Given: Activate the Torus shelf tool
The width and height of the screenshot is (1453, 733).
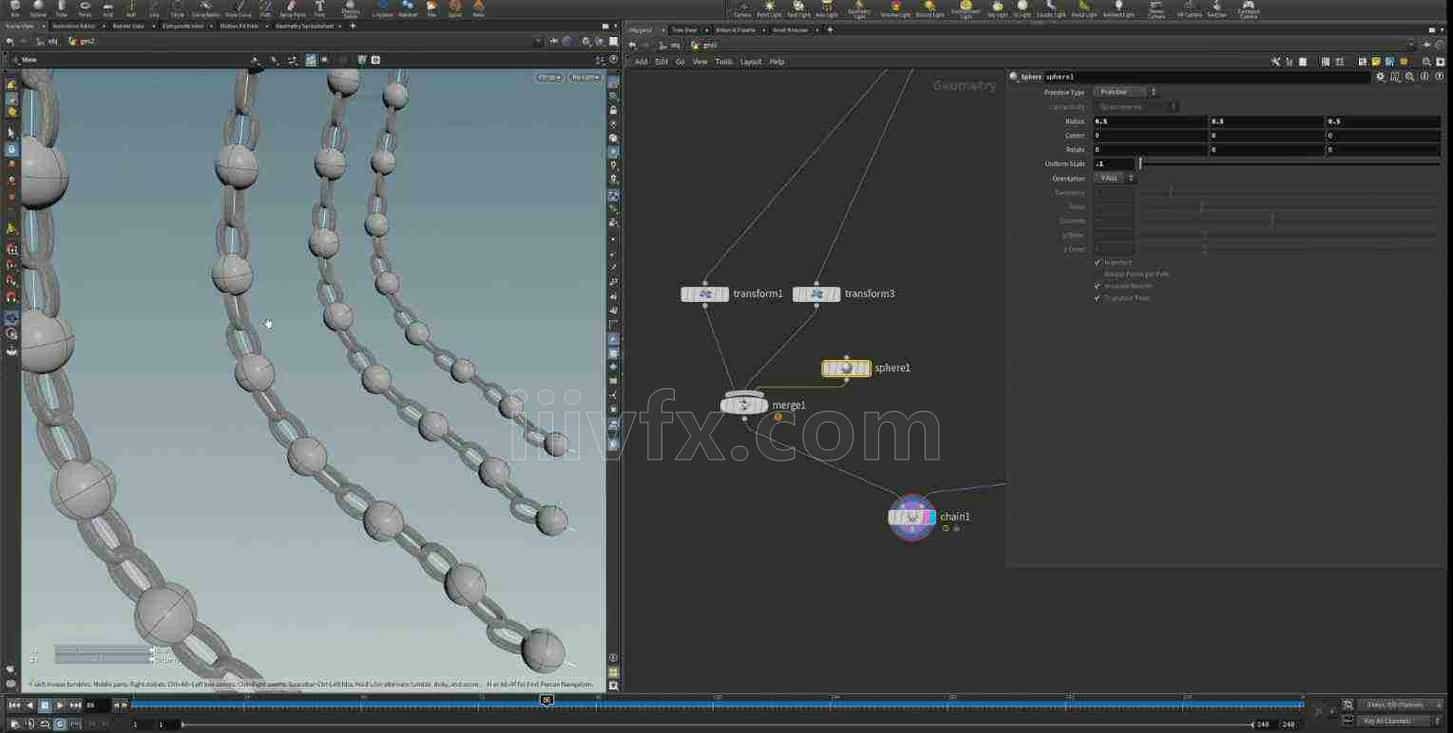Looking at the screenshot, I should point(85,8).
